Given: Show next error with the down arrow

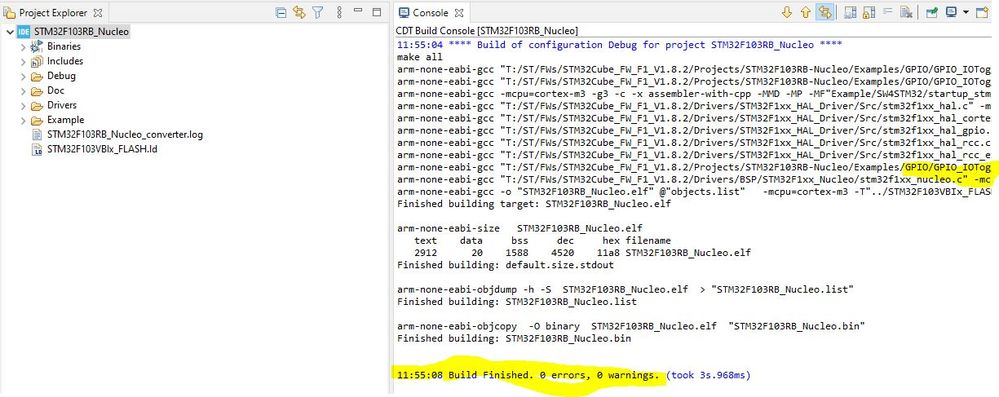Looking at the screenshot, I should coord(787,13).
